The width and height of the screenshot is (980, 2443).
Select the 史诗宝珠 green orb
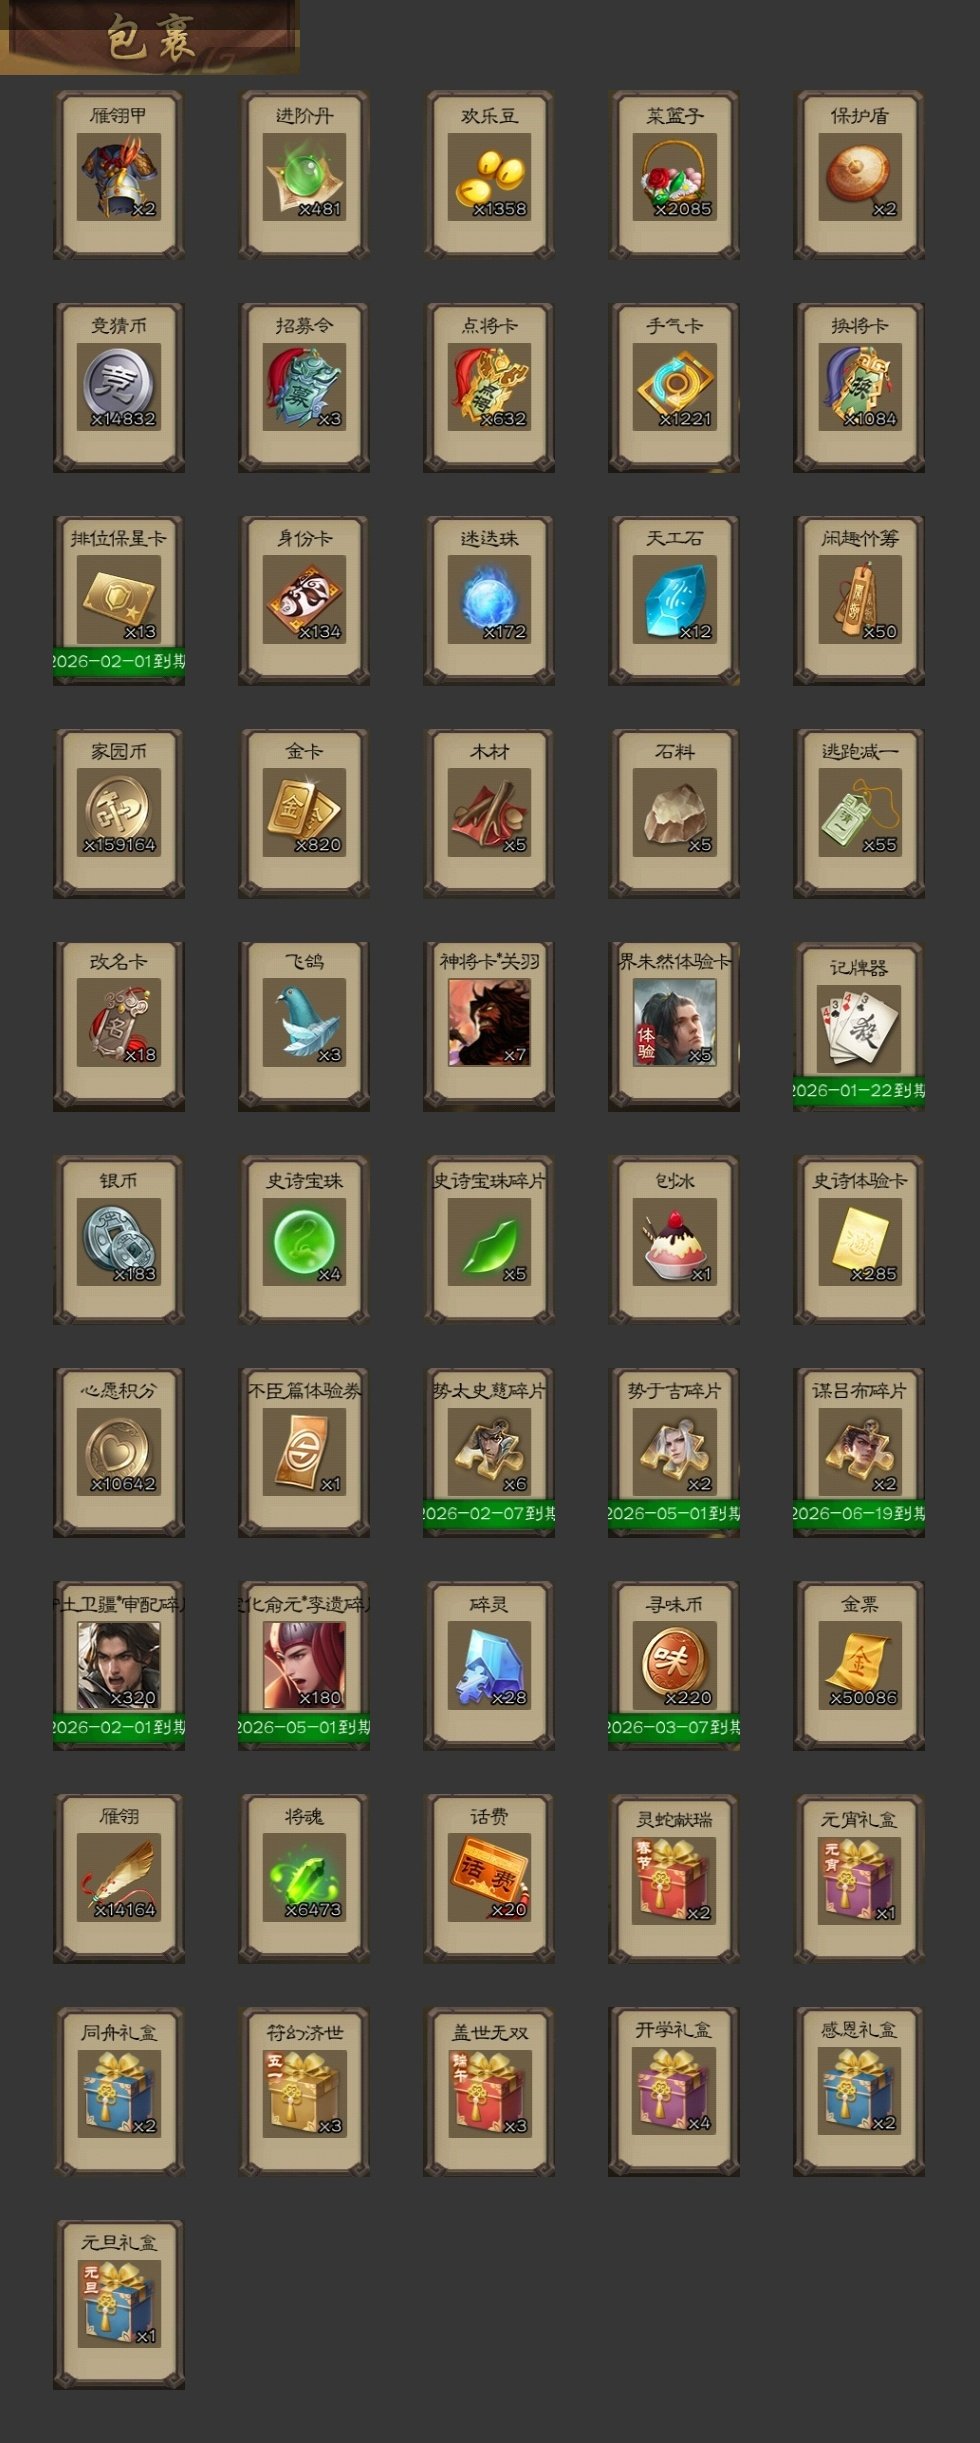pos(304,1240)
